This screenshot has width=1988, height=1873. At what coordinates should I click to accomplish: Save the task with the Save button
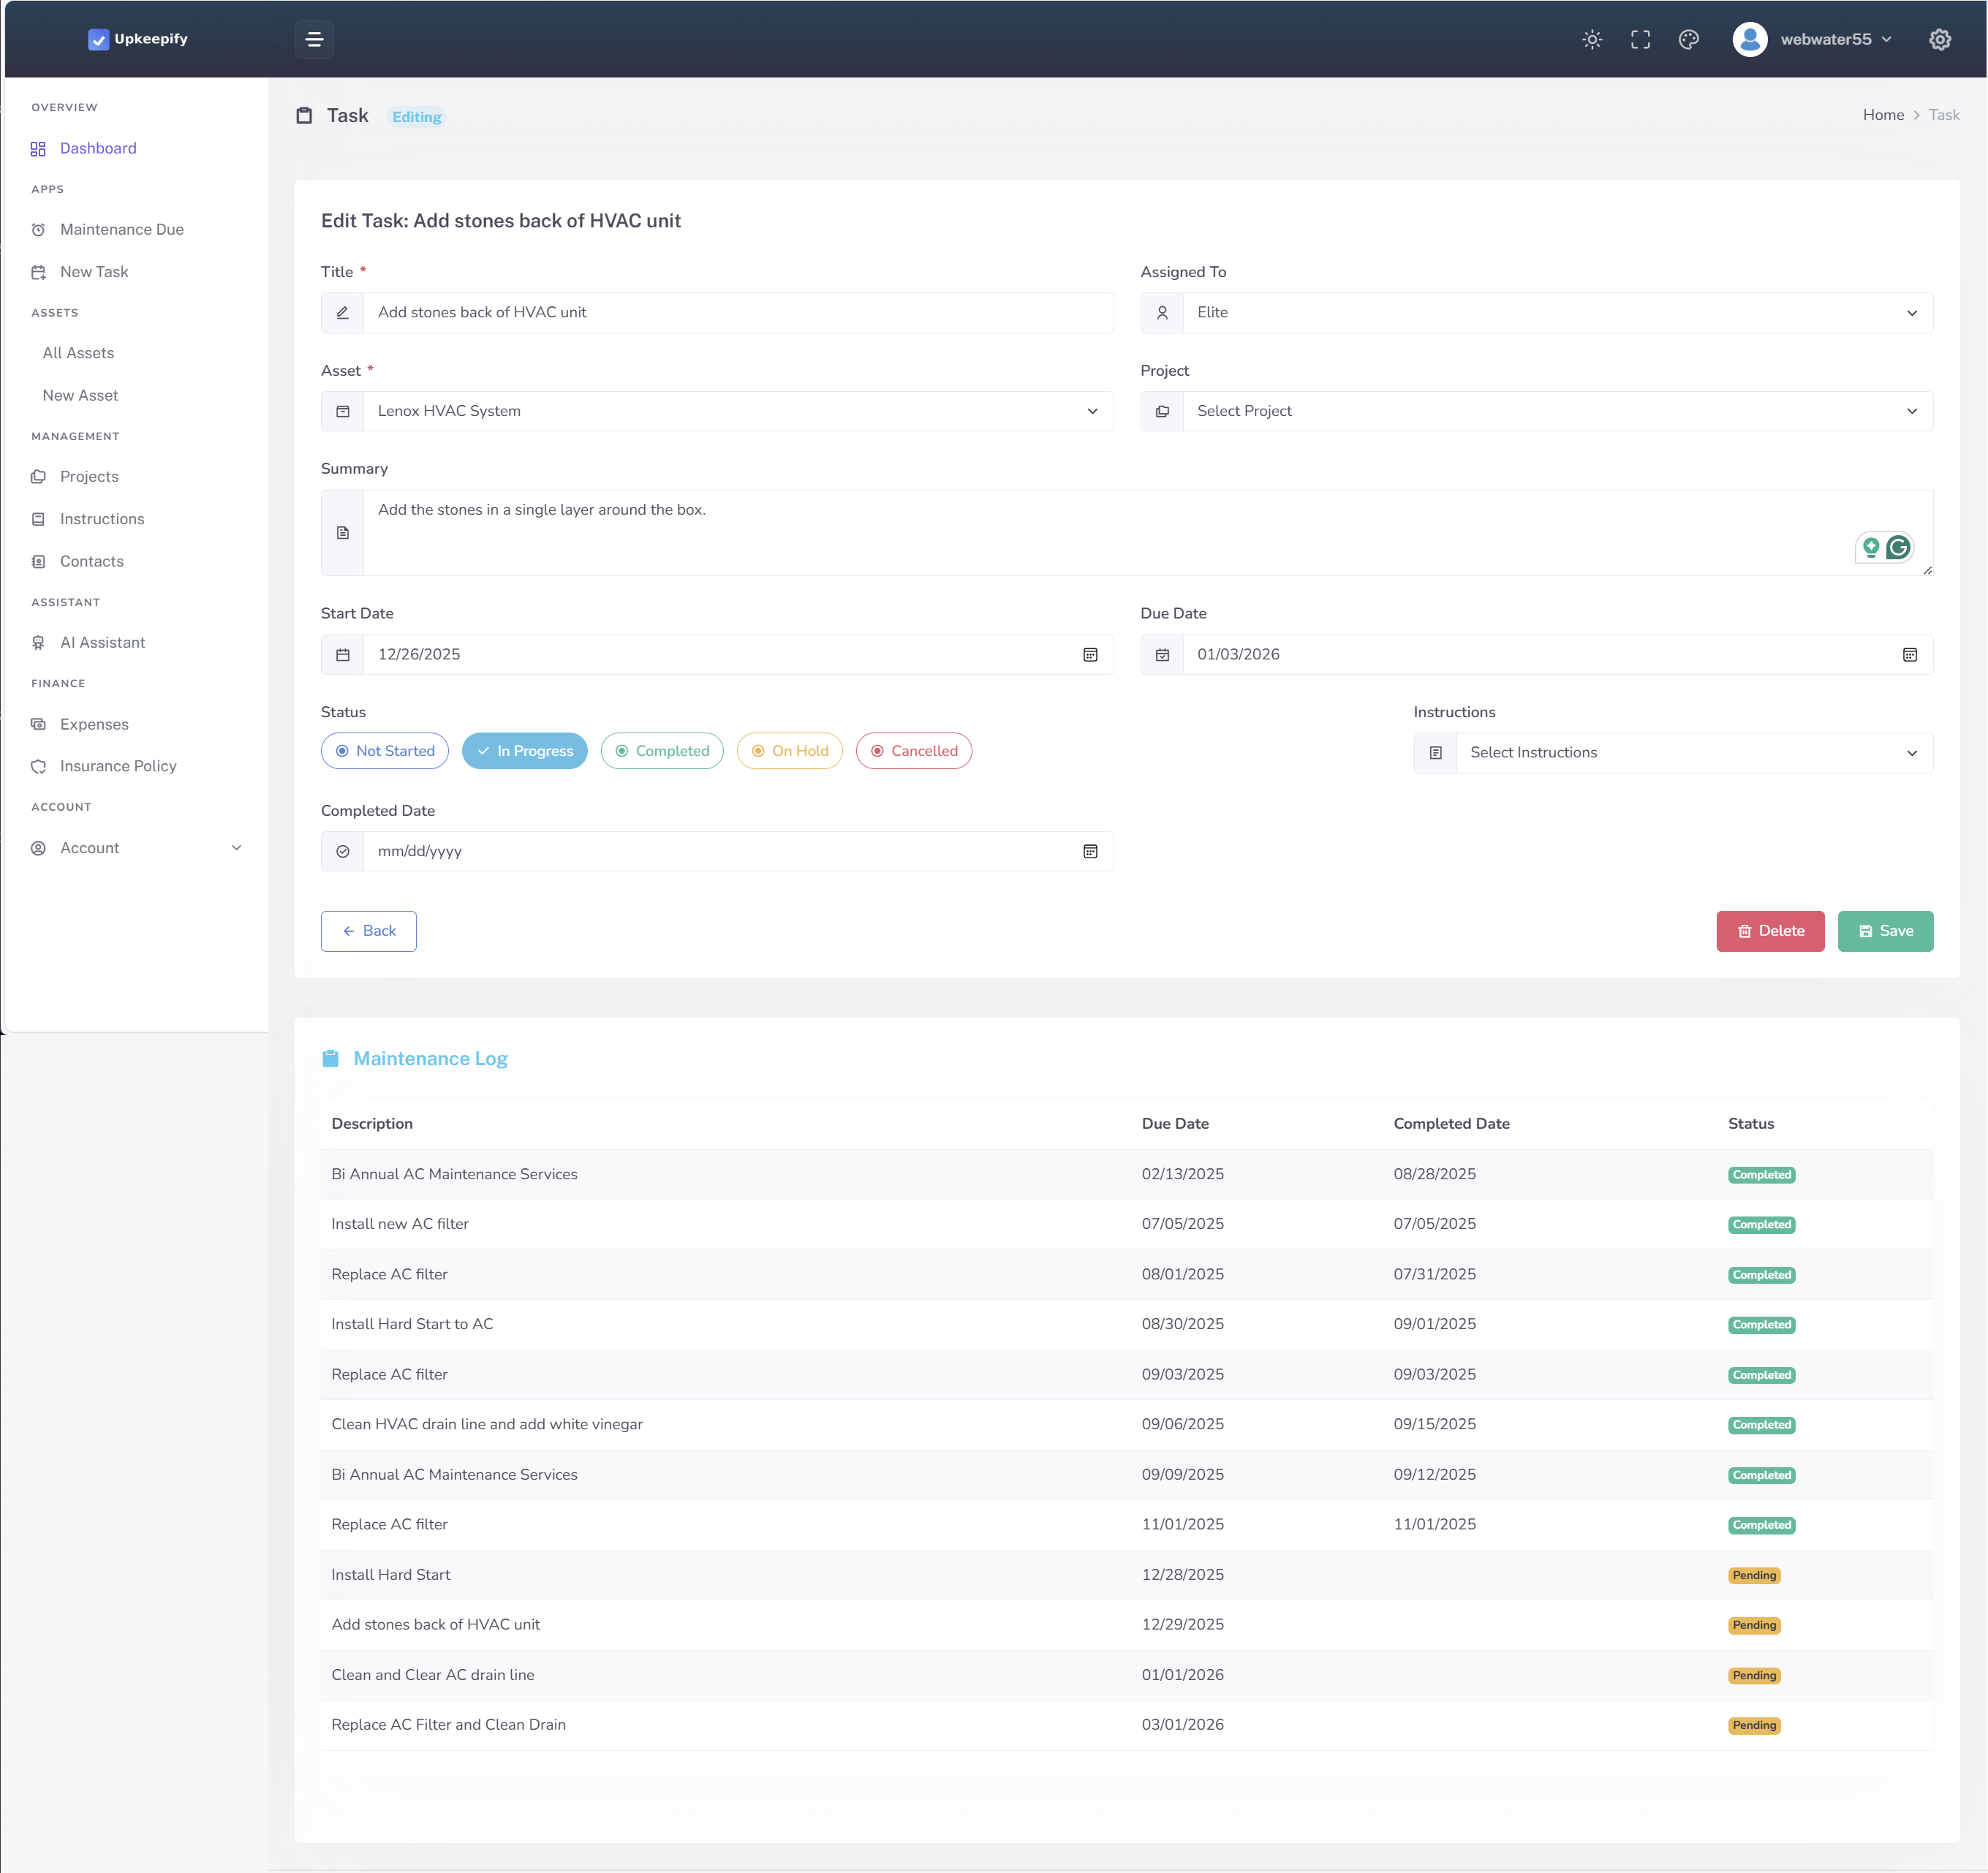tap(1885, 931)
